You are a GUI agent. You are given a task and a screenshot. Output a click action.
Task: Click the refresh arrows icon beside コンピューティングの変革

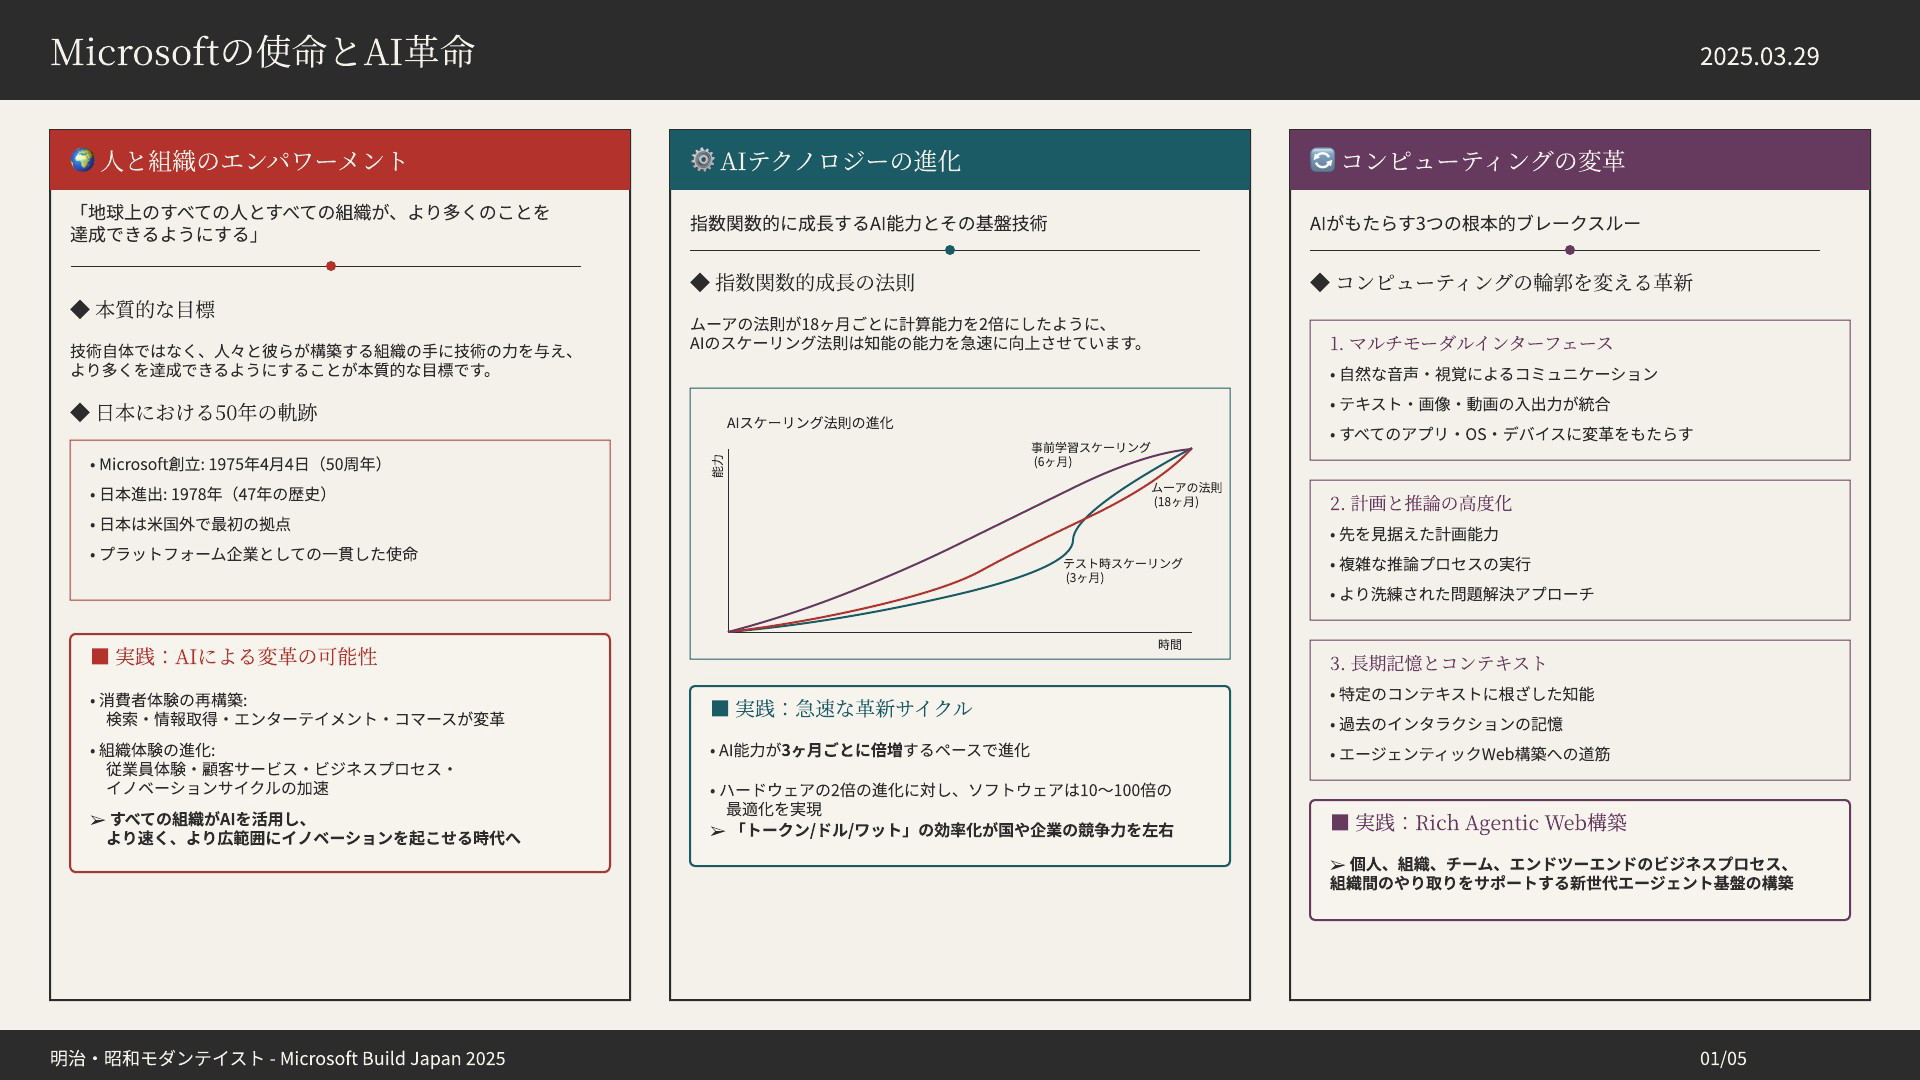(x=1322, y=160)
